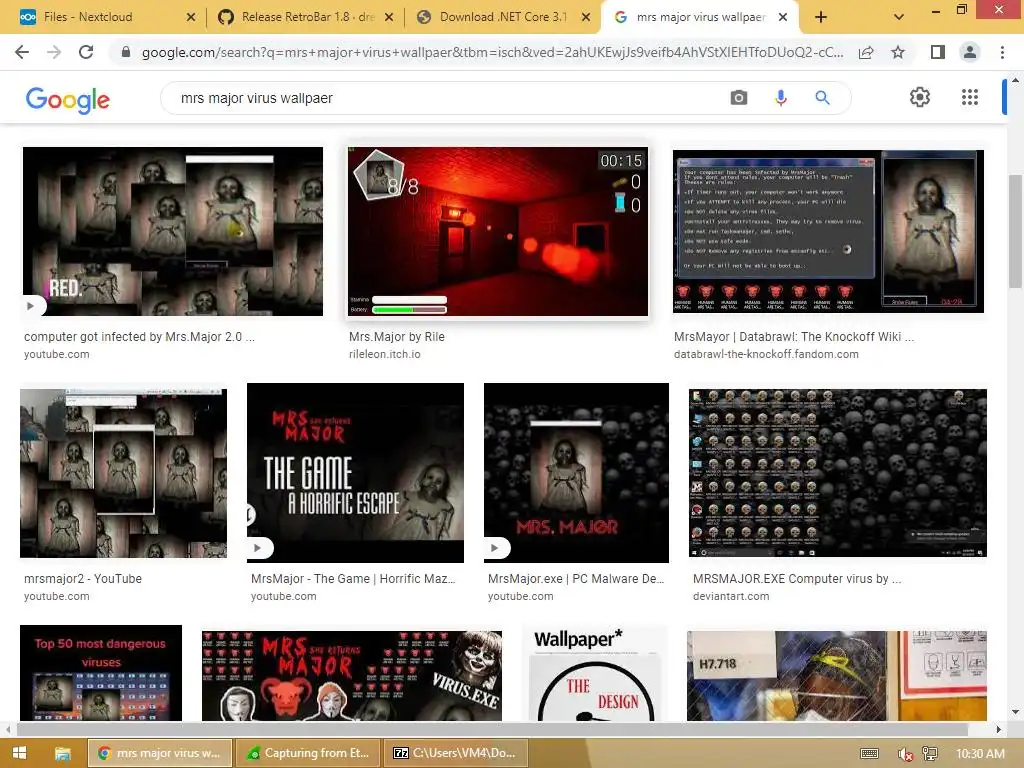Click the muted volume tray icon
Screen dimensions: 1024x768
(x=905, y=754)
